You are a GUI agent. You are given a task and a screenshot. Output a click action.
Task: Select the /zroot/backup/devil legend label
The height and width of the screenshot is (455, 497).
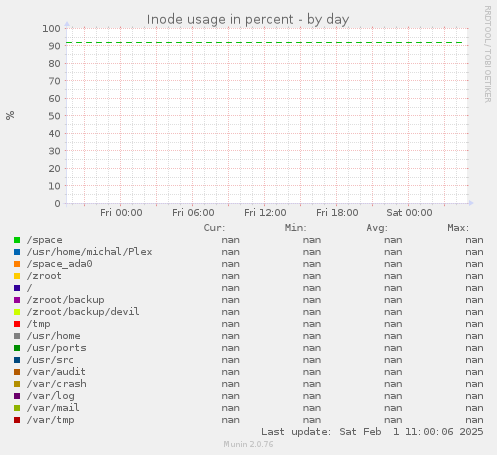tap(83, 312)
